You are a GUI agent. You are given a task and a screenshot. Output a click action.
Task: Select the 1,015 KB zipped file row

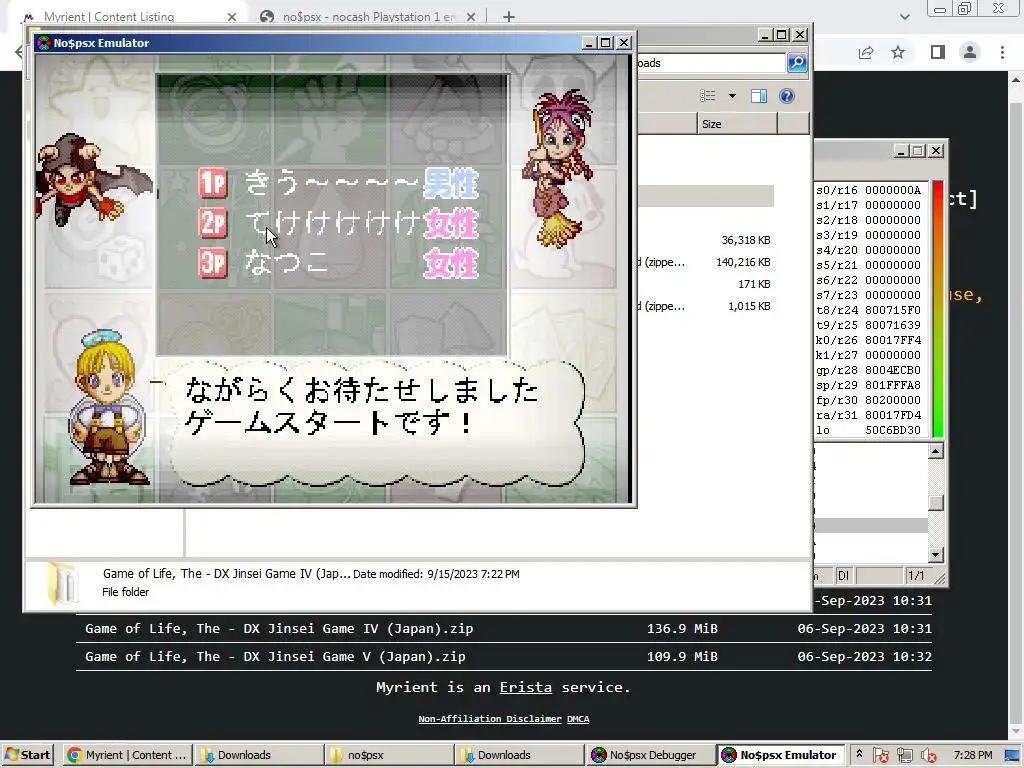point(705,306)
